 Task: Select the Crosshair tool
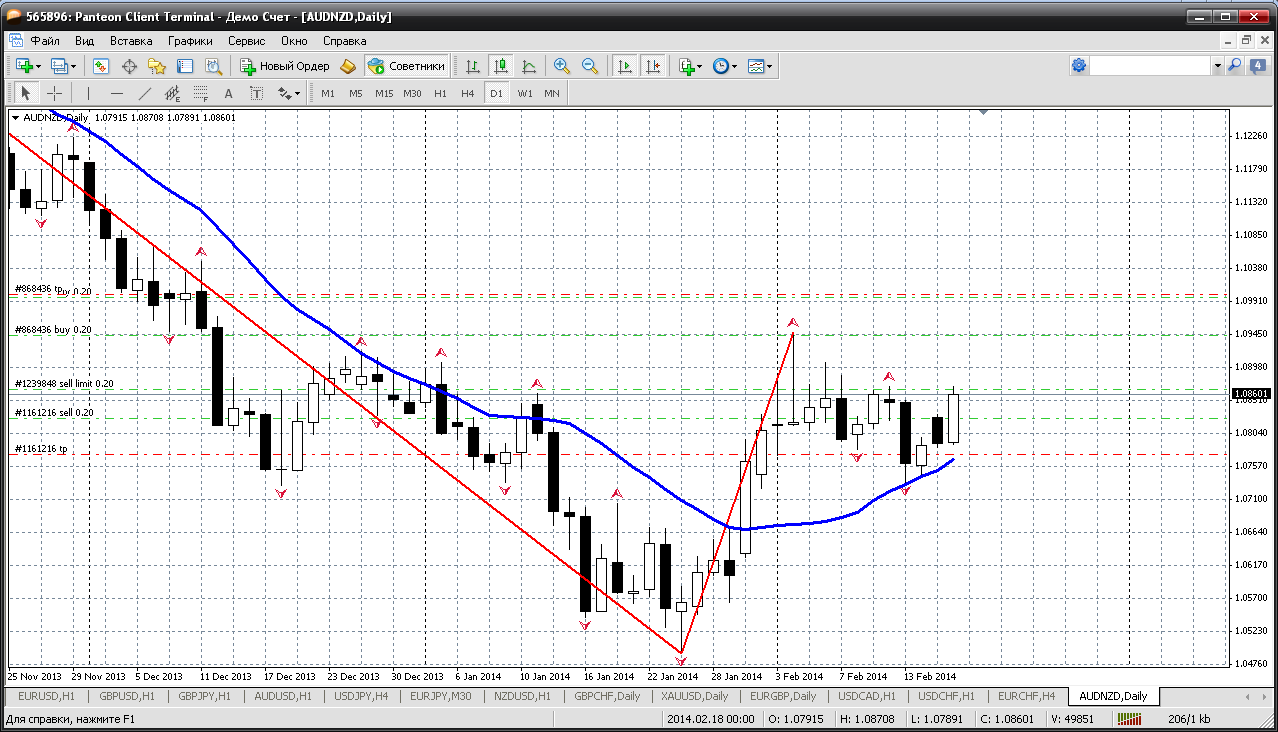click(54, 93)
